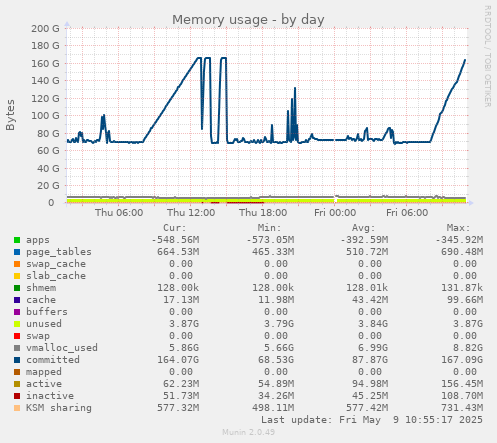Image resolution: width=497 pixels, height=443 pixels.
Task: Click the orange swap_cache legend swatch
Action: (x=17, y=264)
